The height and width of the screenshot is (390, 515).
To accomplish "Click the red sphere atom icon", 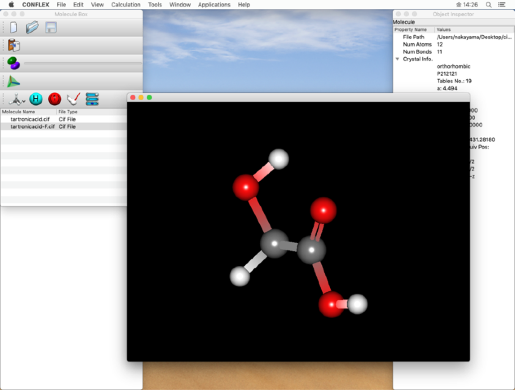I will click(54, 99).
